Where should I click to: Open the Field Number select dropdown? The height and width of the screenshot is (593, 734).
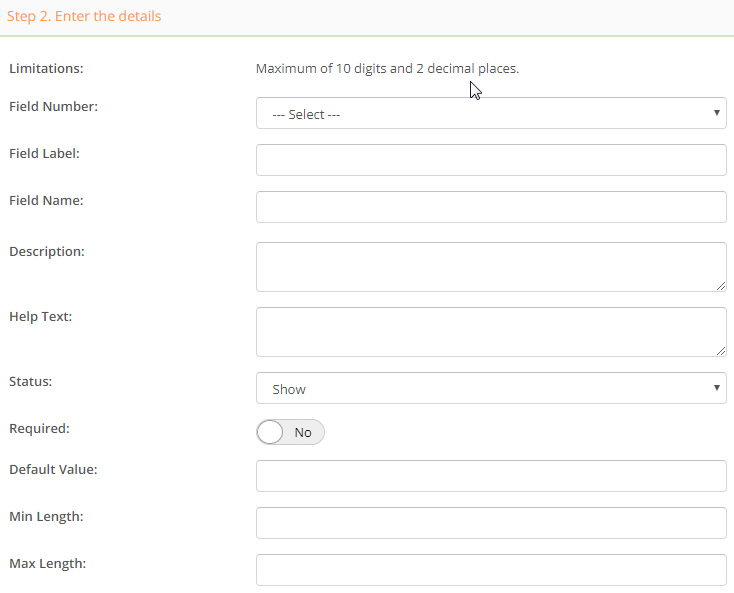click(491, 113)
